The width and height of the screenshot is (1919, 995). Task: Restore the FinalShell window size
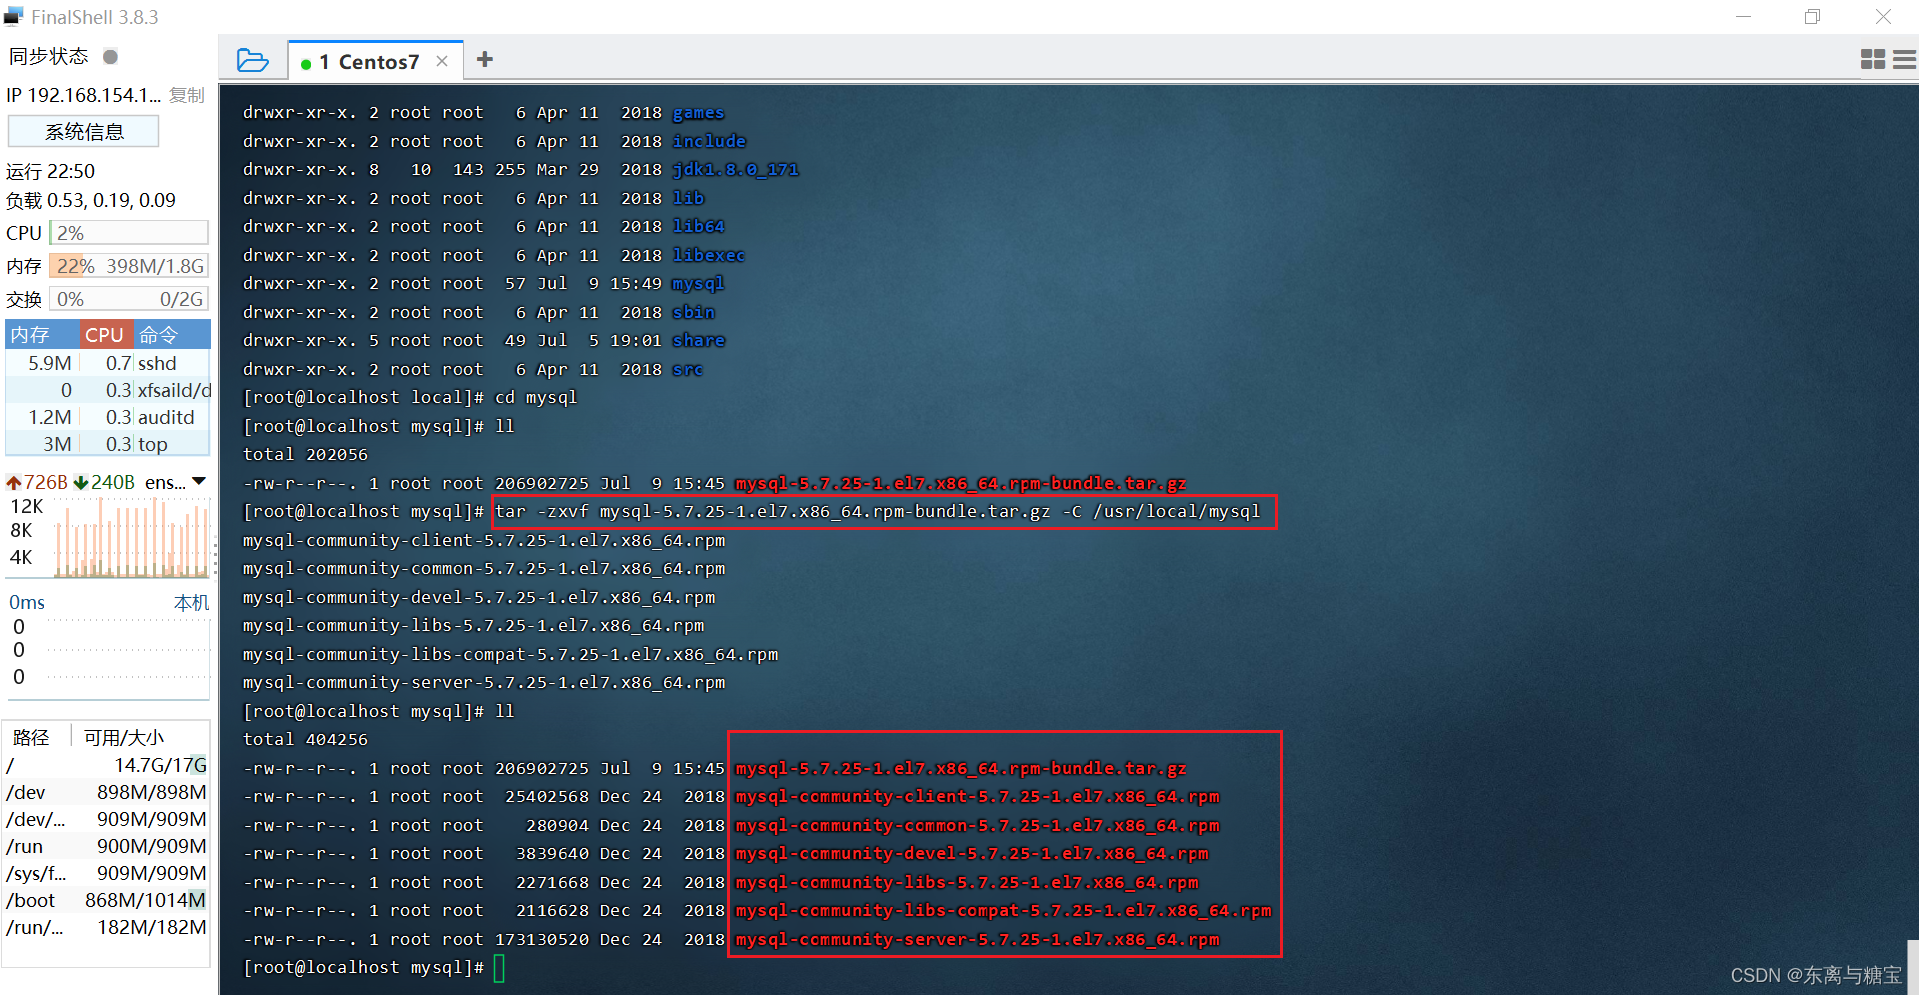click(1812, 16)
